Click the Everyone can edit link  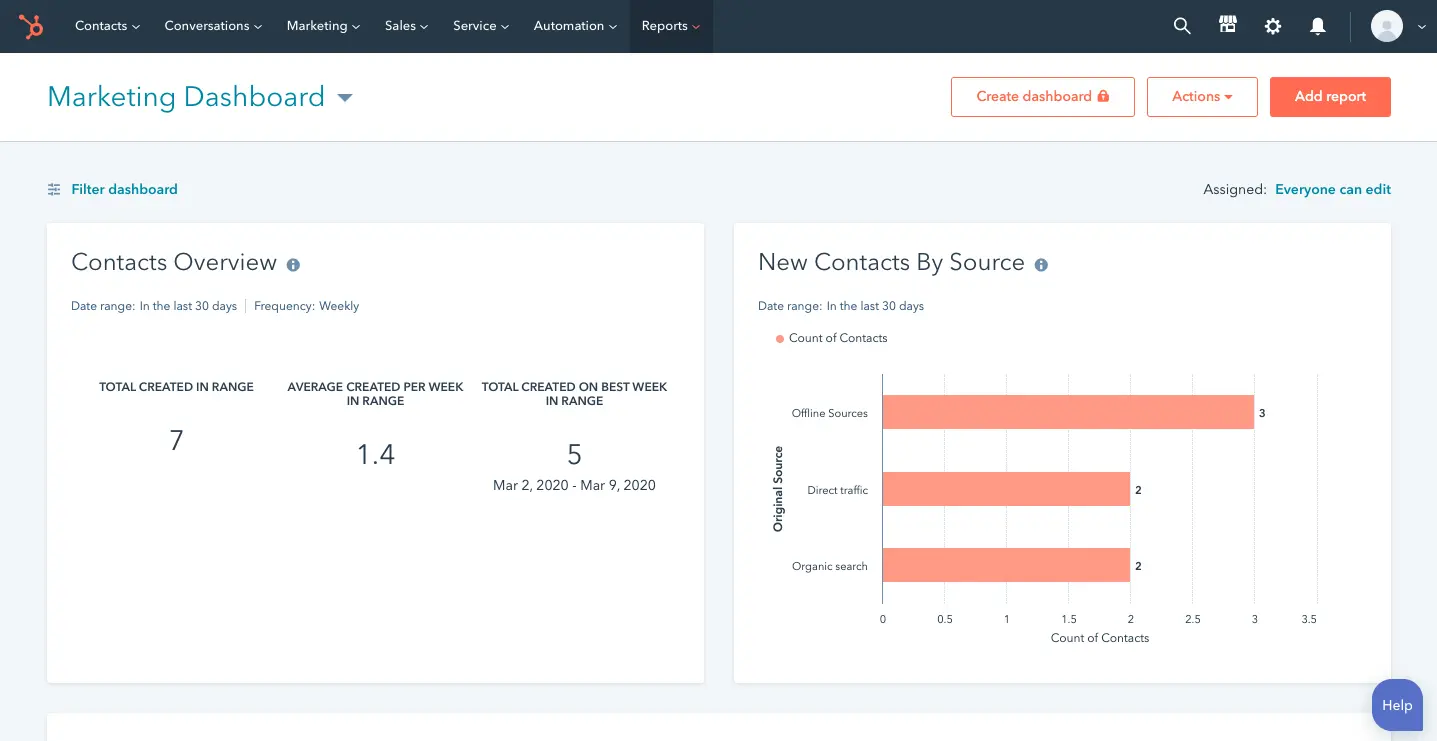1332,189
